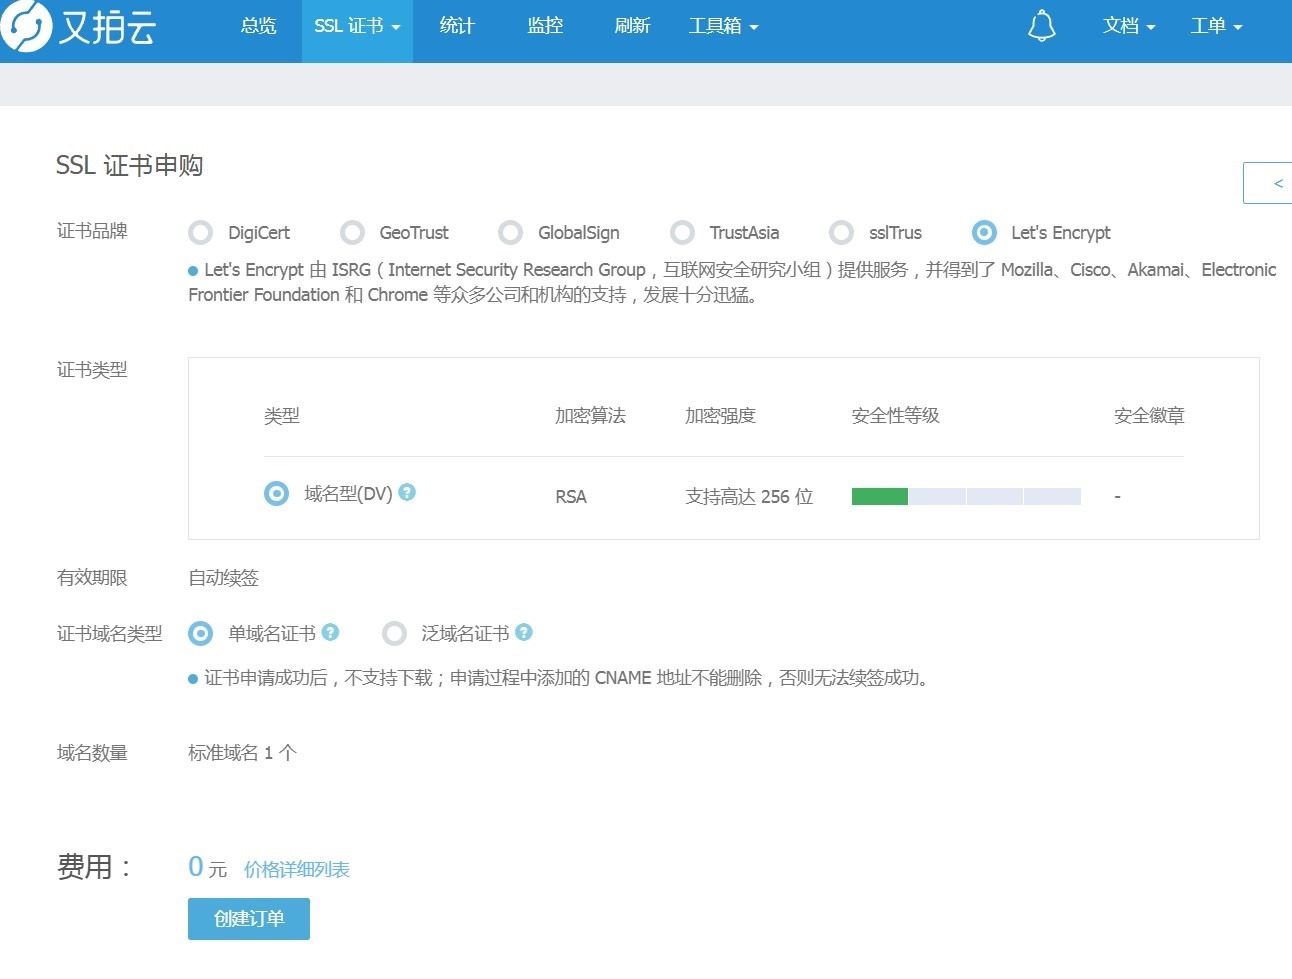
Task: Select DigiCert certificate brand
Action: coord(201,233)
